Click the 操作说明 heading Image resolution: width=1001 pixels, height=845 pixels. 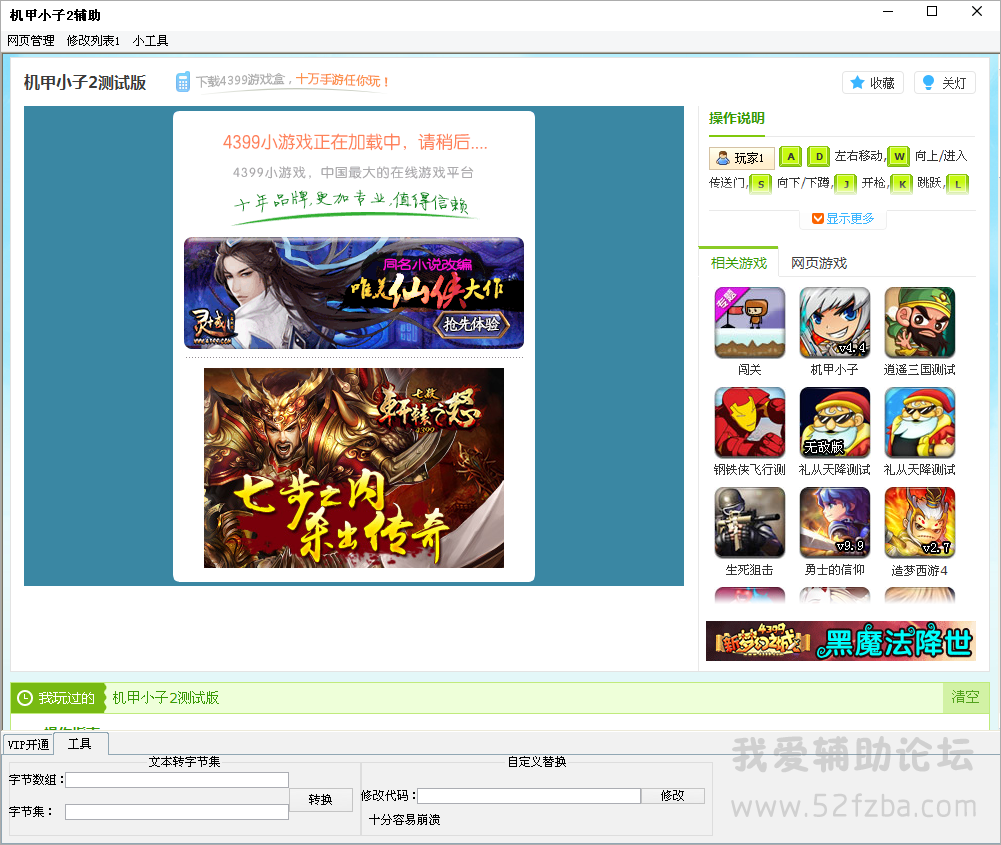(737, 118)
